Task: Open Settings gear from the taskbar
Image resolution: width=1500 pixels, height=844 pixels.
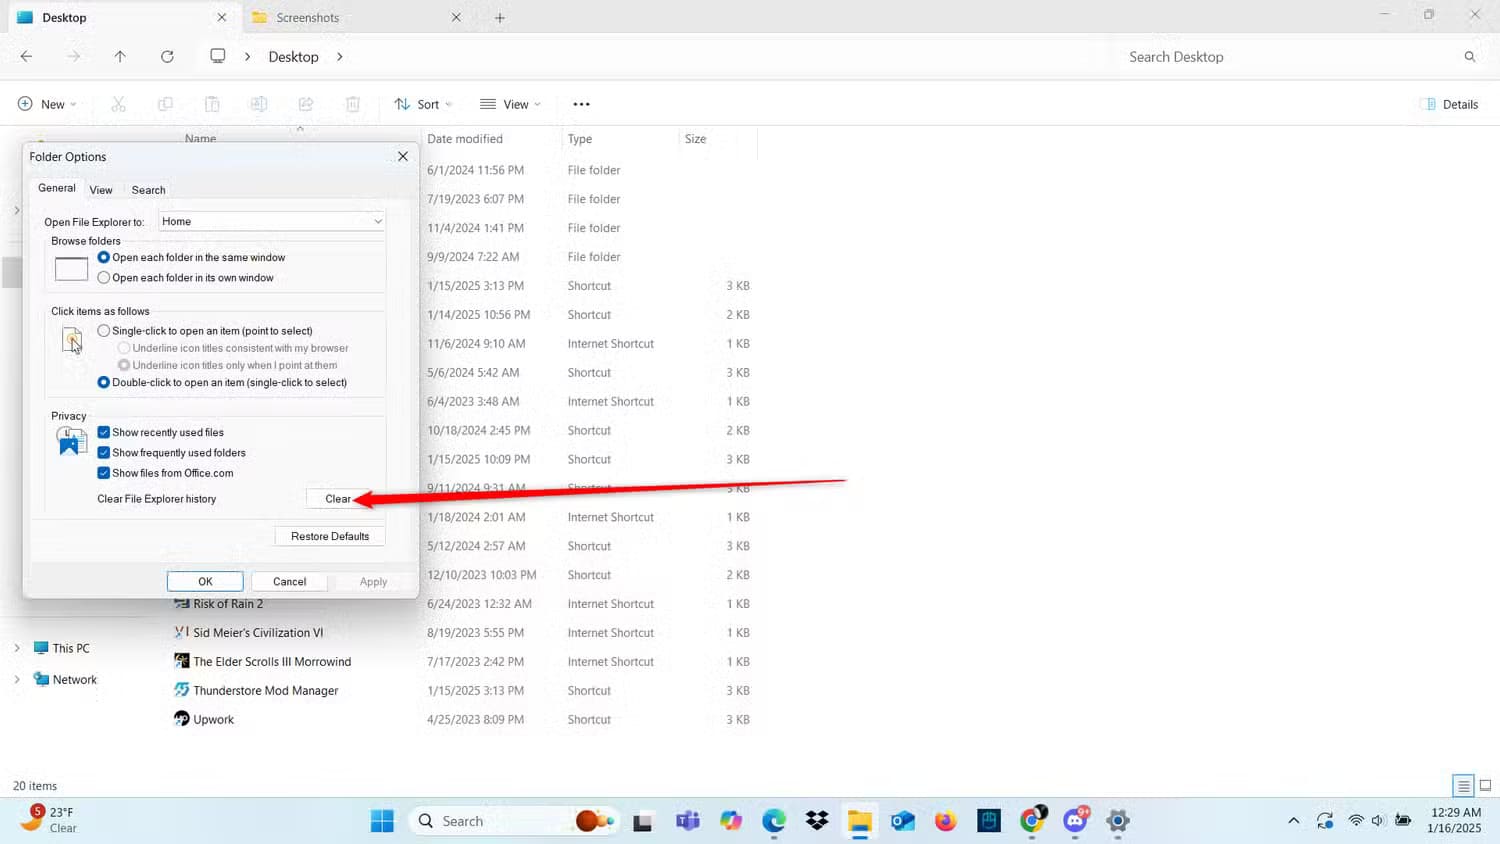Action: pyautogui.click(x=1118, y=821)
